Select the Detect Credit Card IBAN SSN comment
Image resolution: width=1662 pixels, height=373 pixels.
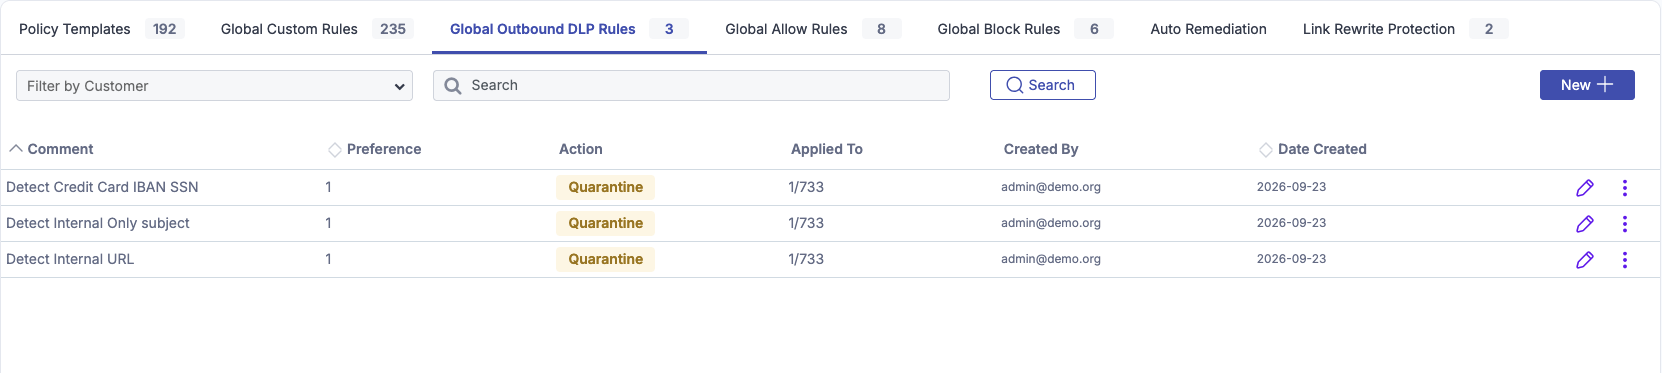[x=102, y=187]
